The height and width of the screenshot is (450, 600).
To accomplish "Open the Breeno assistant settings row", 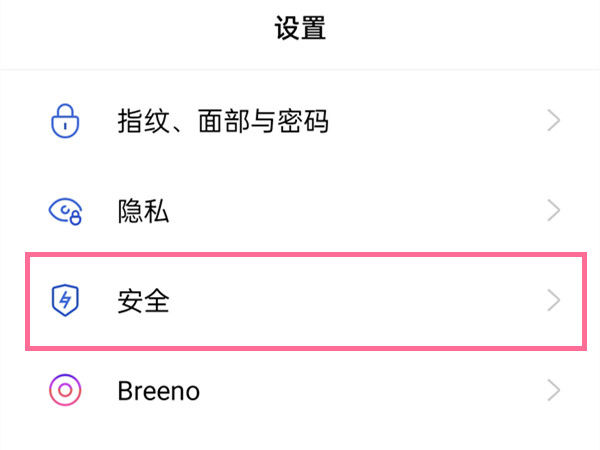I will coord(350,390).
